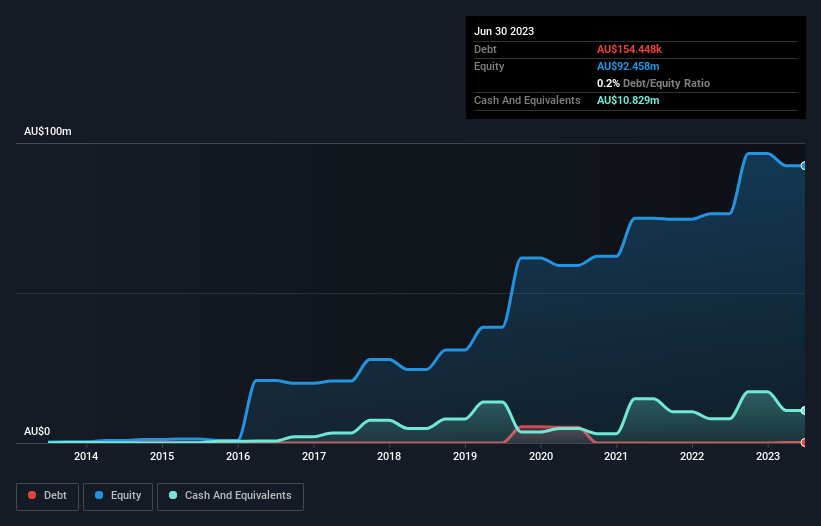Click the red Debt endpoint marker
Viewport: 821px width, 526px height.
[804, 442]
